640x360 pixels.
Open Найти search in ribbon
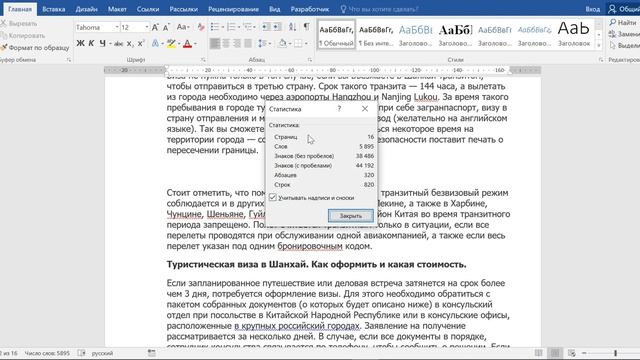tap(623, 22)
